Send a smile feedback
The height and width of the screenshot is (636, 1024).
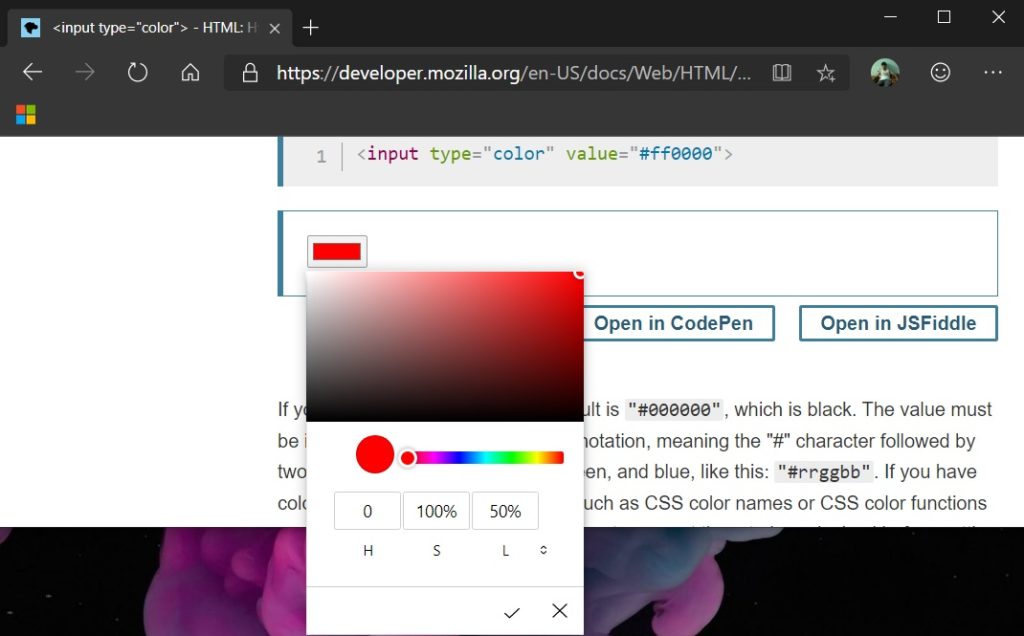click(940, 72)
